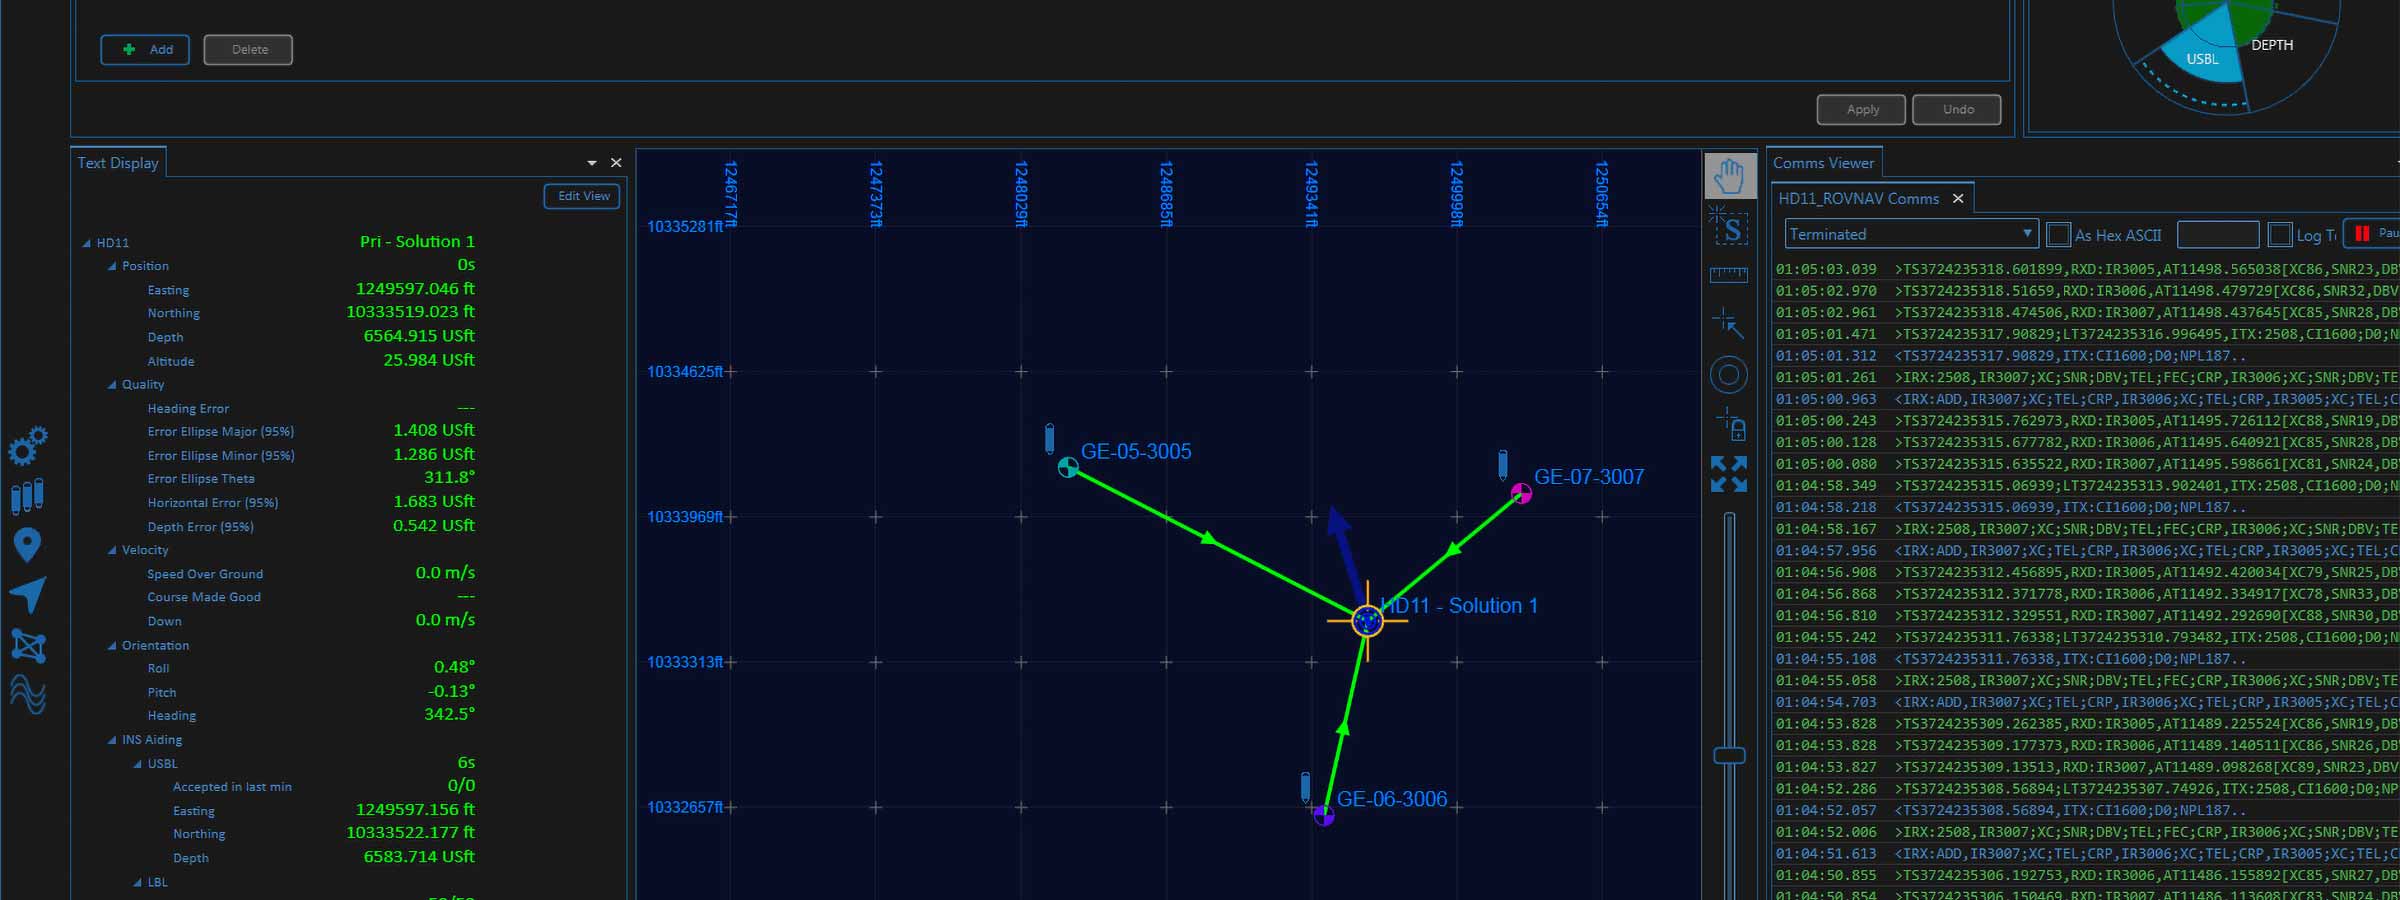Click the HD11 Solution 1 vehicle marker
The height and width of the screenshot is (900, 2400).
(x=1367, y=621)
